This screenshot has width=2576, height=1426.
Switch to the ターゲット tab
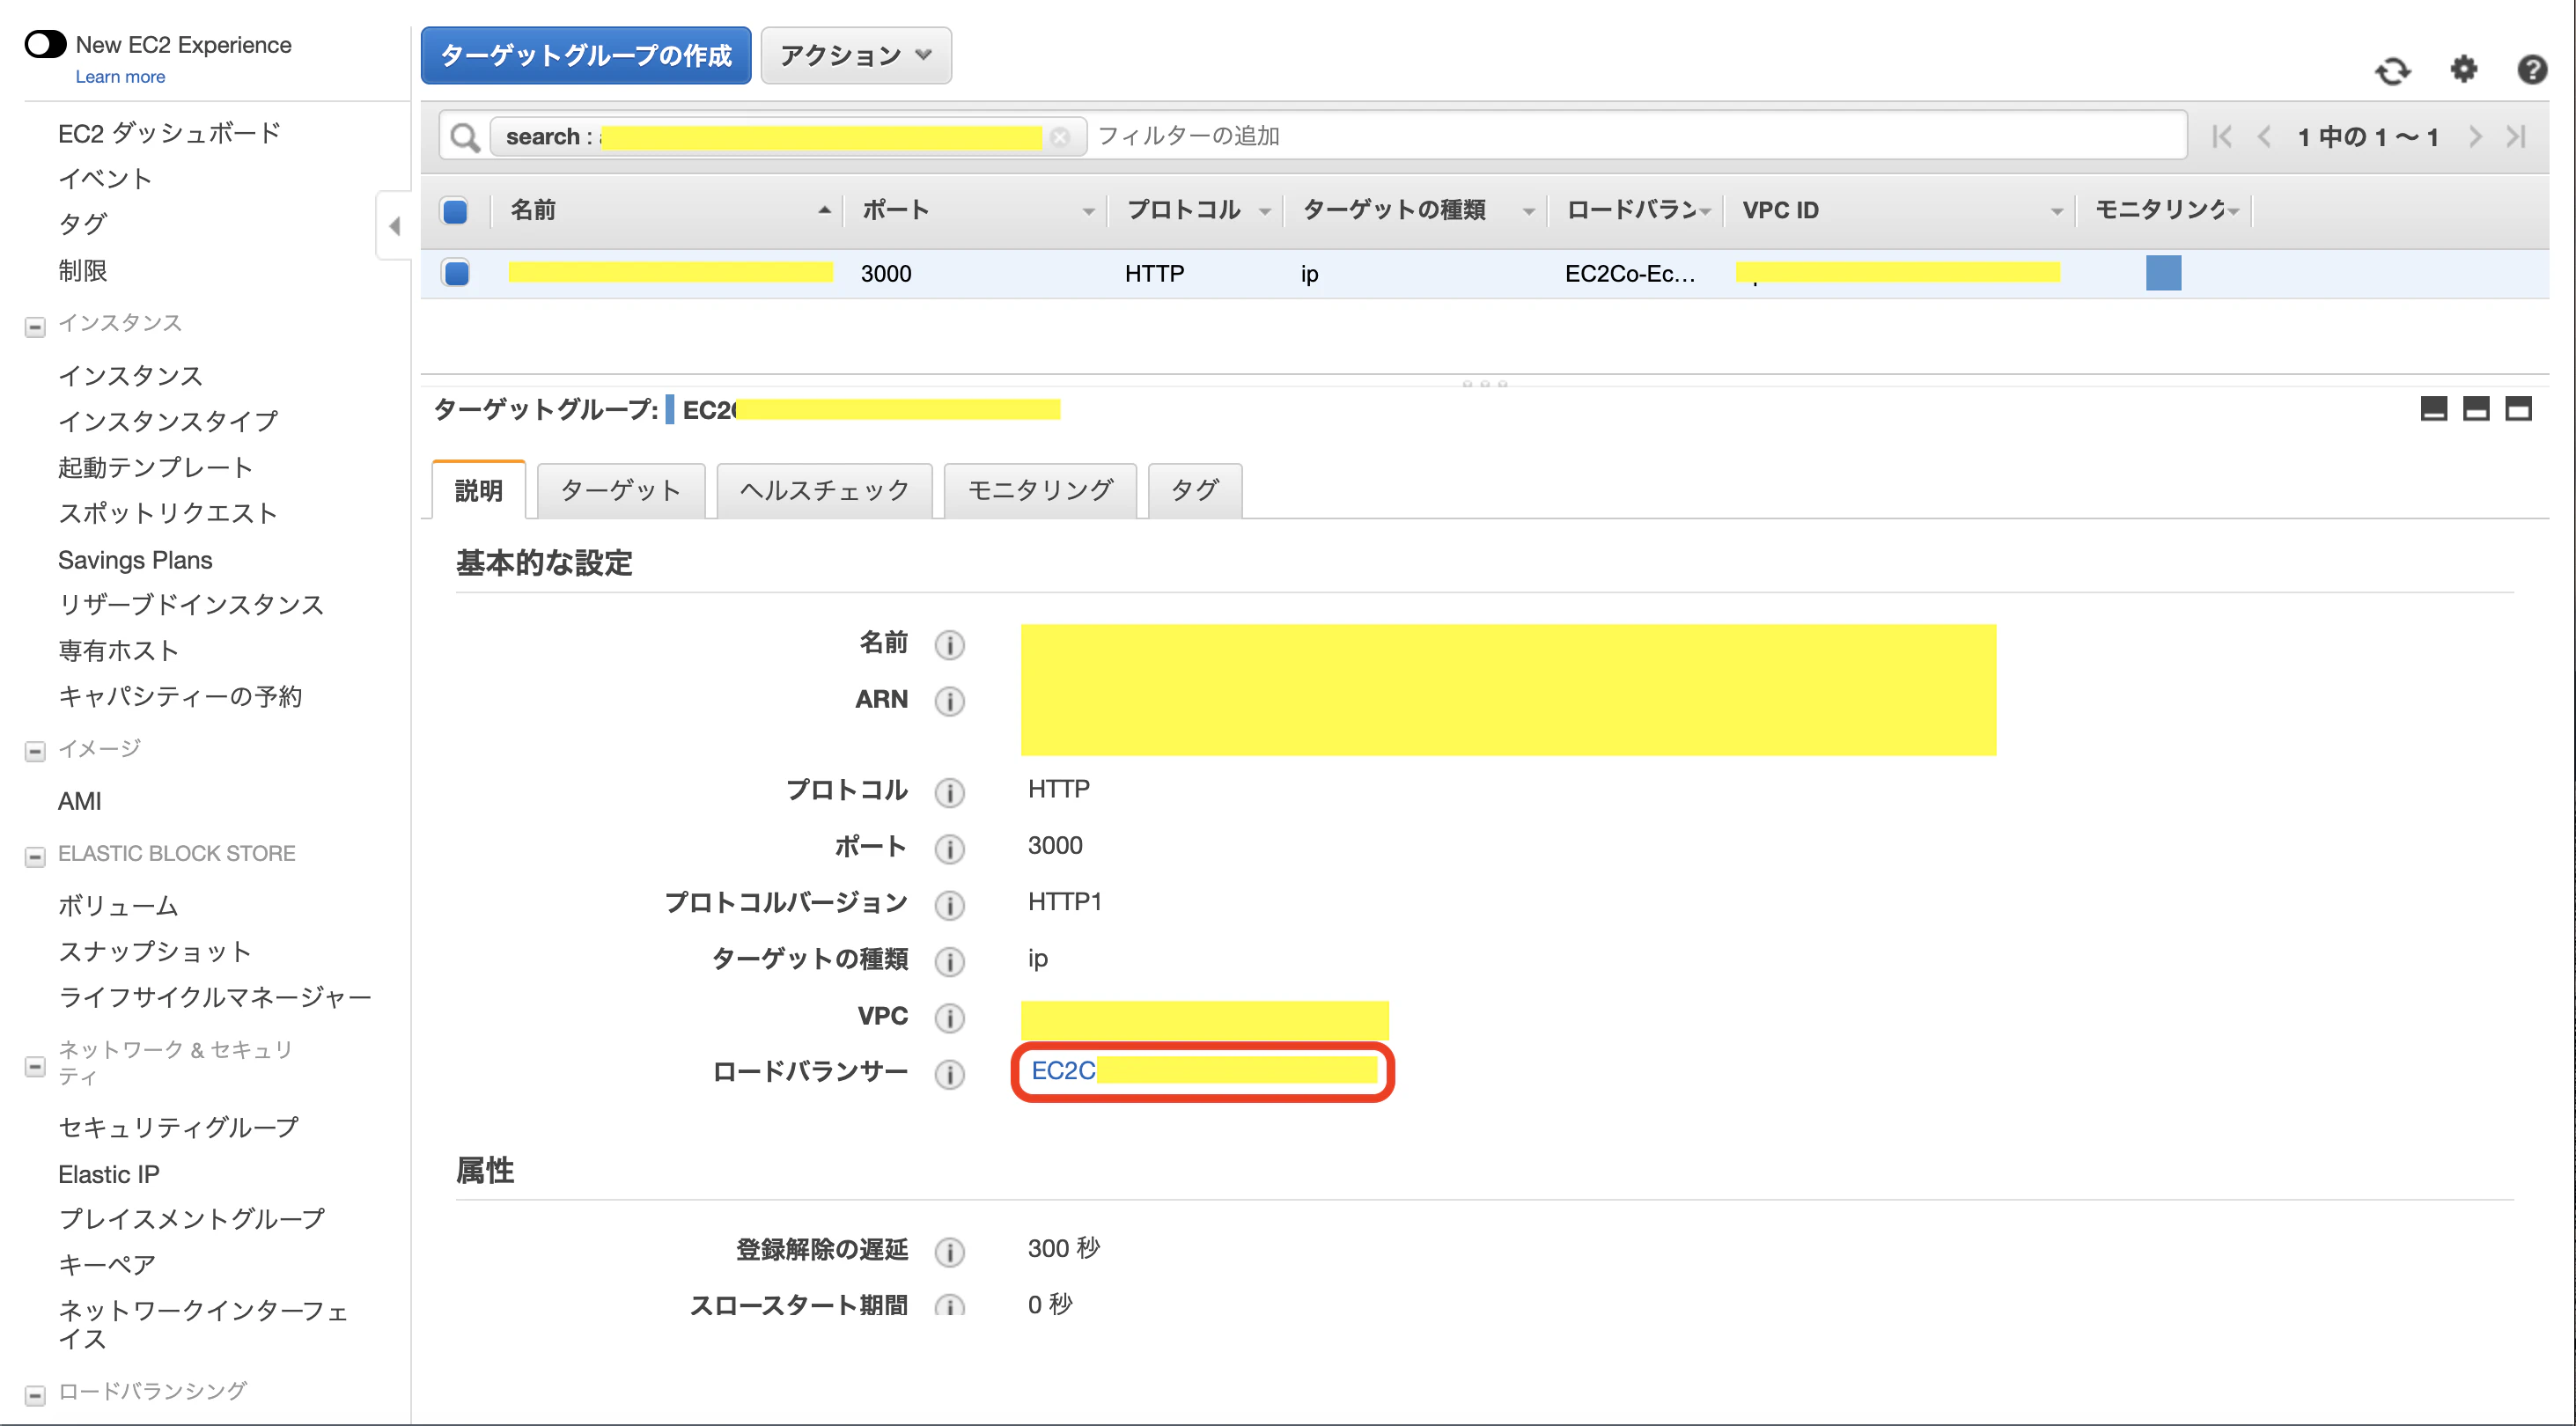[620, 490]
